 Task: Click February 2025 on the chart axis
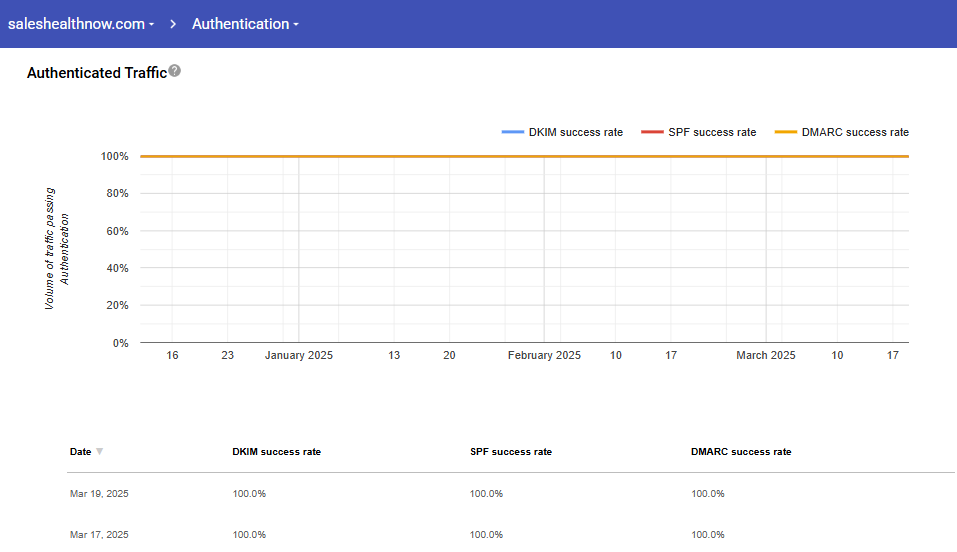[x=544, y=355]
